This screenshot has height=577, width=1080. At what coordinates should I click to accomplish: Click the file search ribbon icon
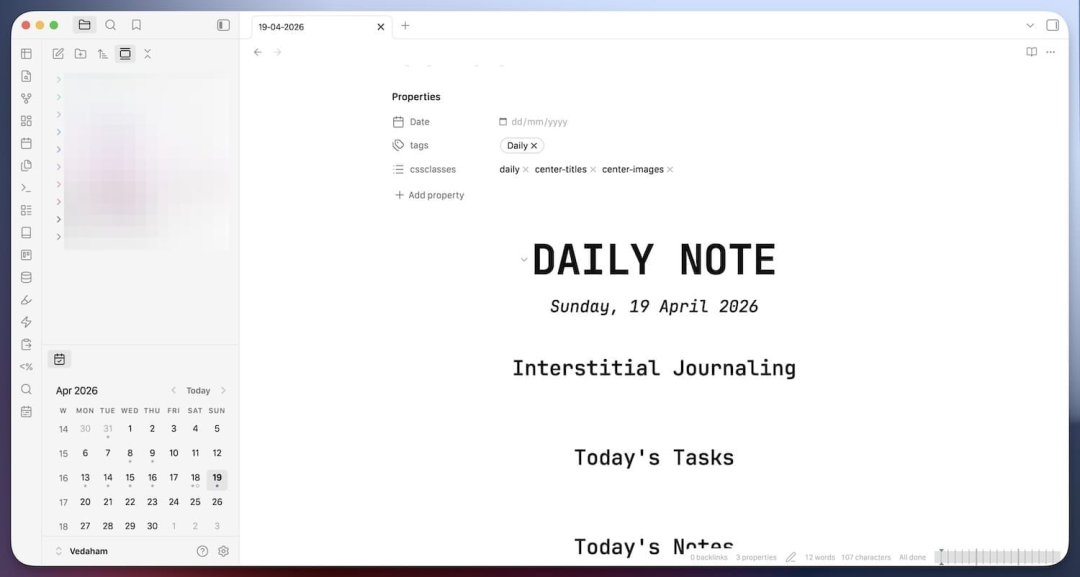[x=26, y=76]
